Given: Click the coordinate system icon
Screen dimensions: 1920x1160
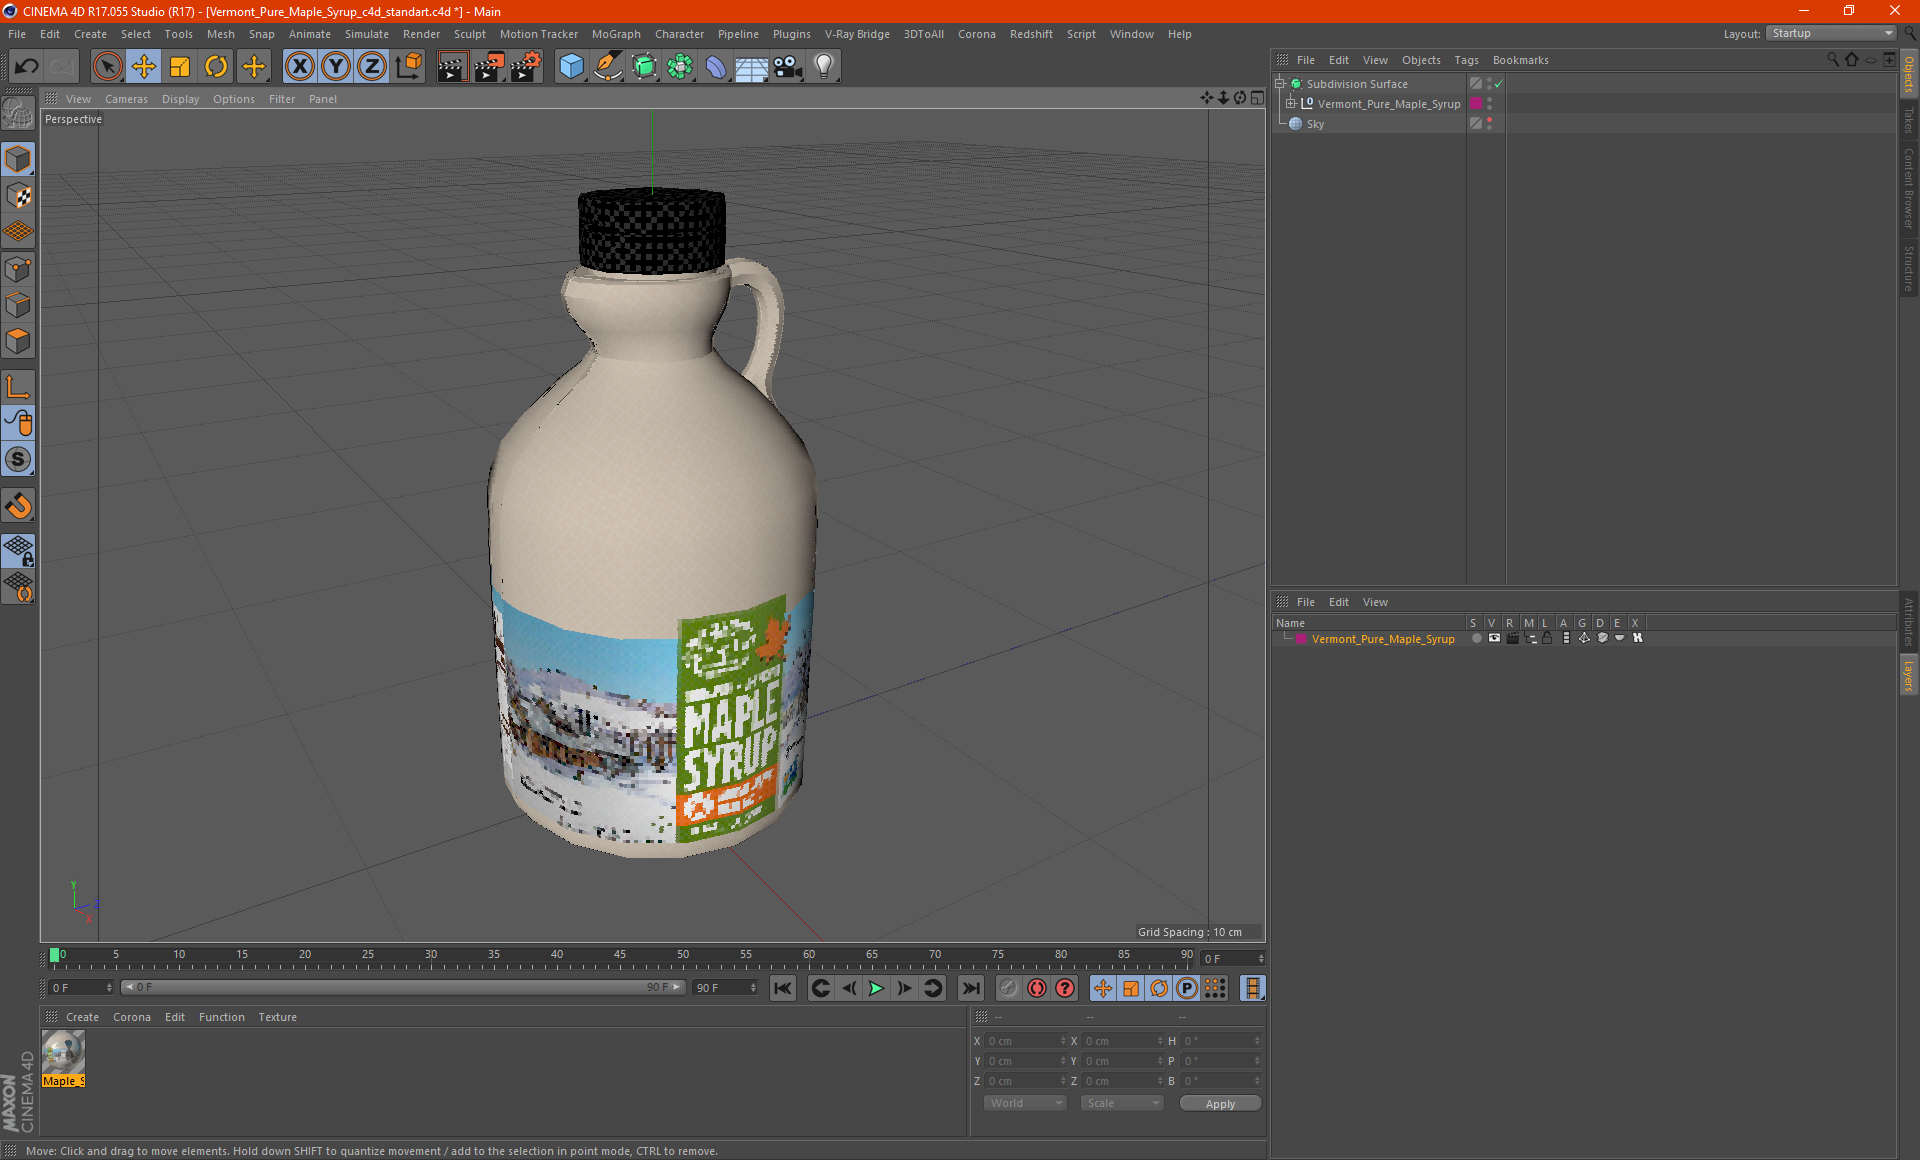Looking at the screenshot, I should (x=409, y=67).
